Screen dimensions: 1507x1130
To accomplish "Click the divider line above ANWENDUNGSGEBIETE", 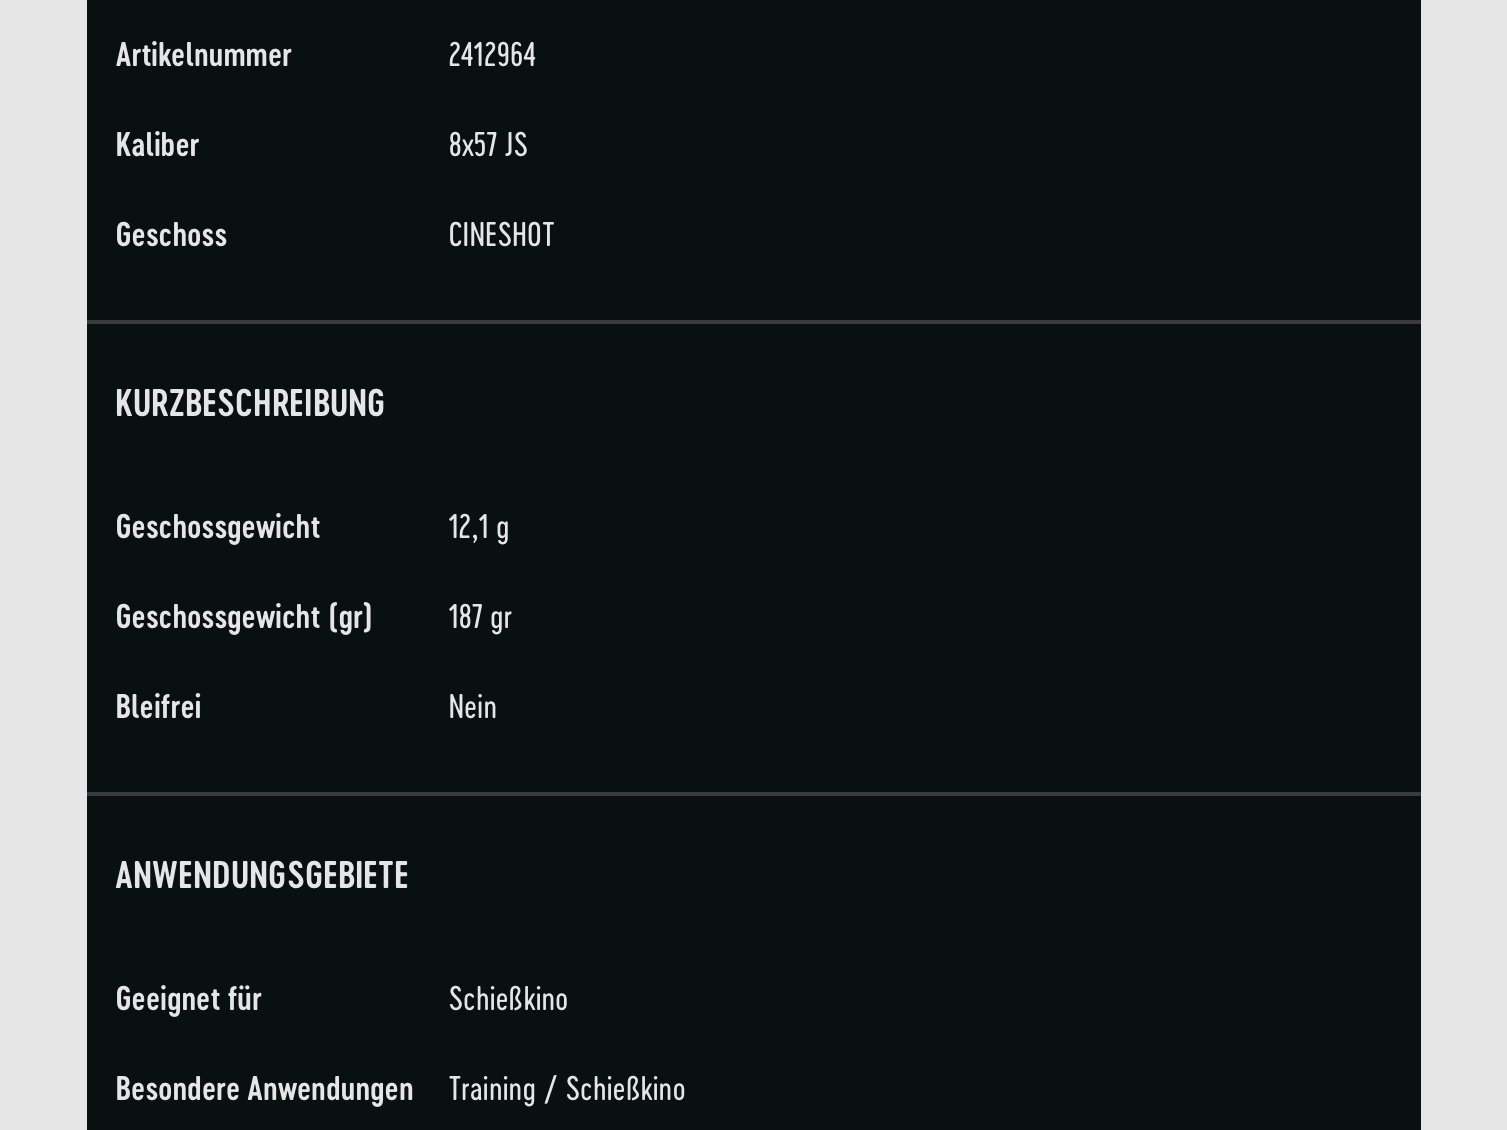I will [x=753, y=794].
